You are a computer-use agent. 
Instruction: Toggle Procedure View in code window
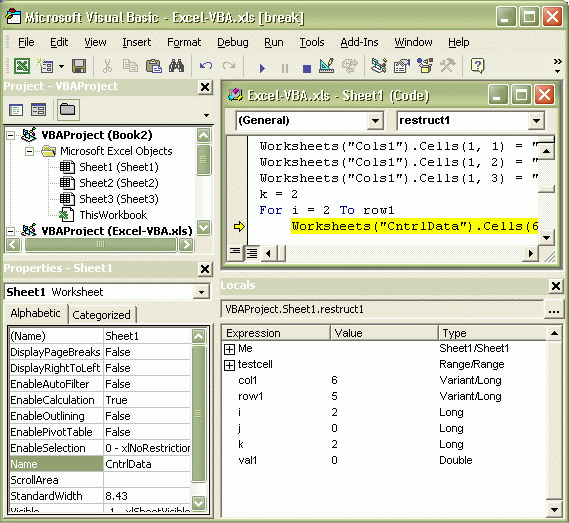(235, 252)
